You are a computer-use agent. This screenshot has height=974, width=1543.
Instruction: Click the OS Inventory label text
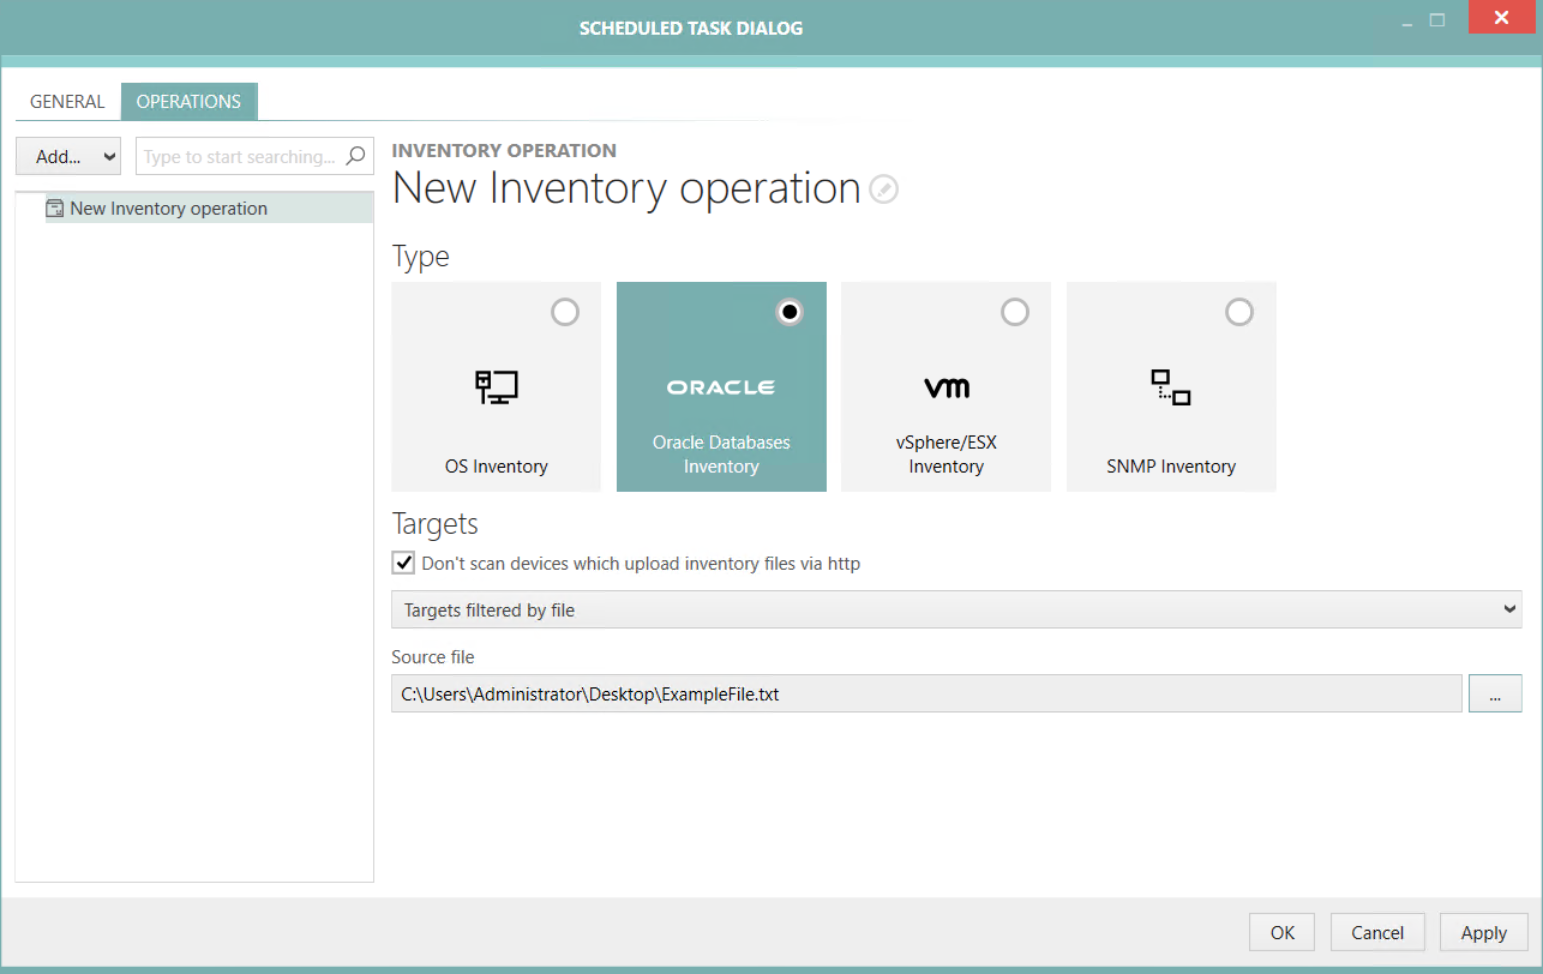tap(496, 466)
